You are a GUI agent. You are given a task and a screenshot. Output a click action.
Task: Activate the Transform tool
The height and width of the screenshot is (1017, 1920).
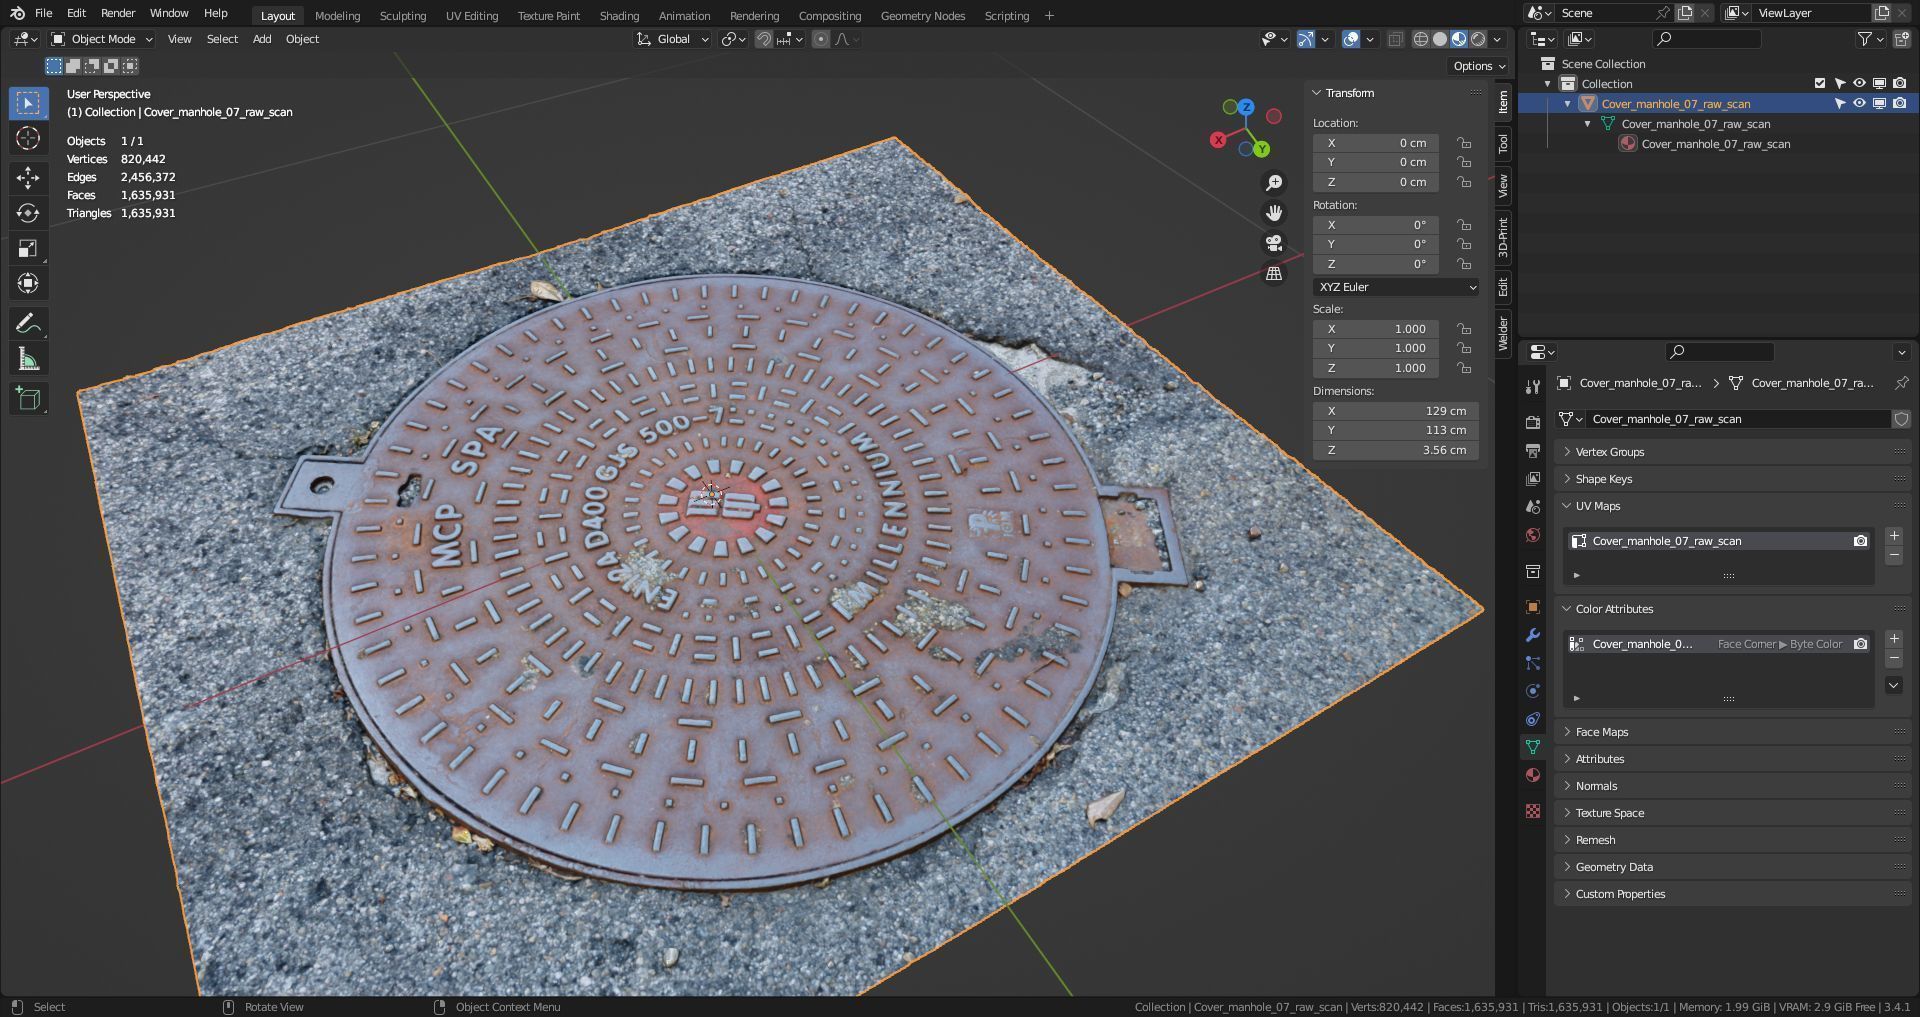(x=28, y=283)
